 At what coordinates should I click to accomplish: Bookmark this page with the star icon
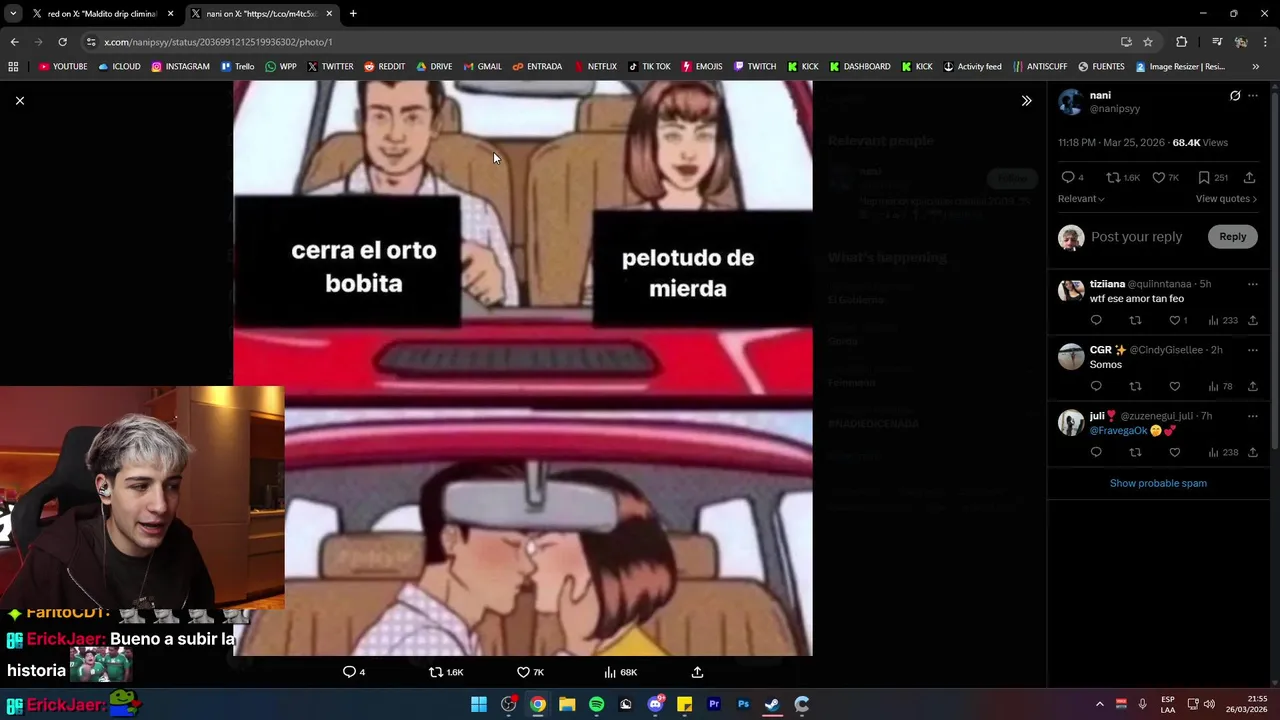(x=1148, y=42)
